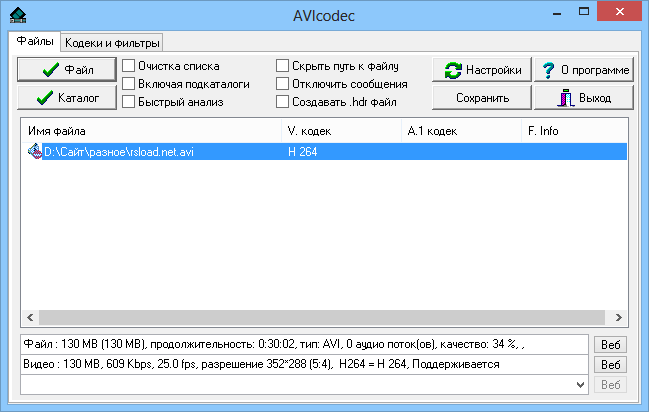Click the horizontal scrollbar track
This screenshot has width=649, height=412.
click(x=322, y=318)
